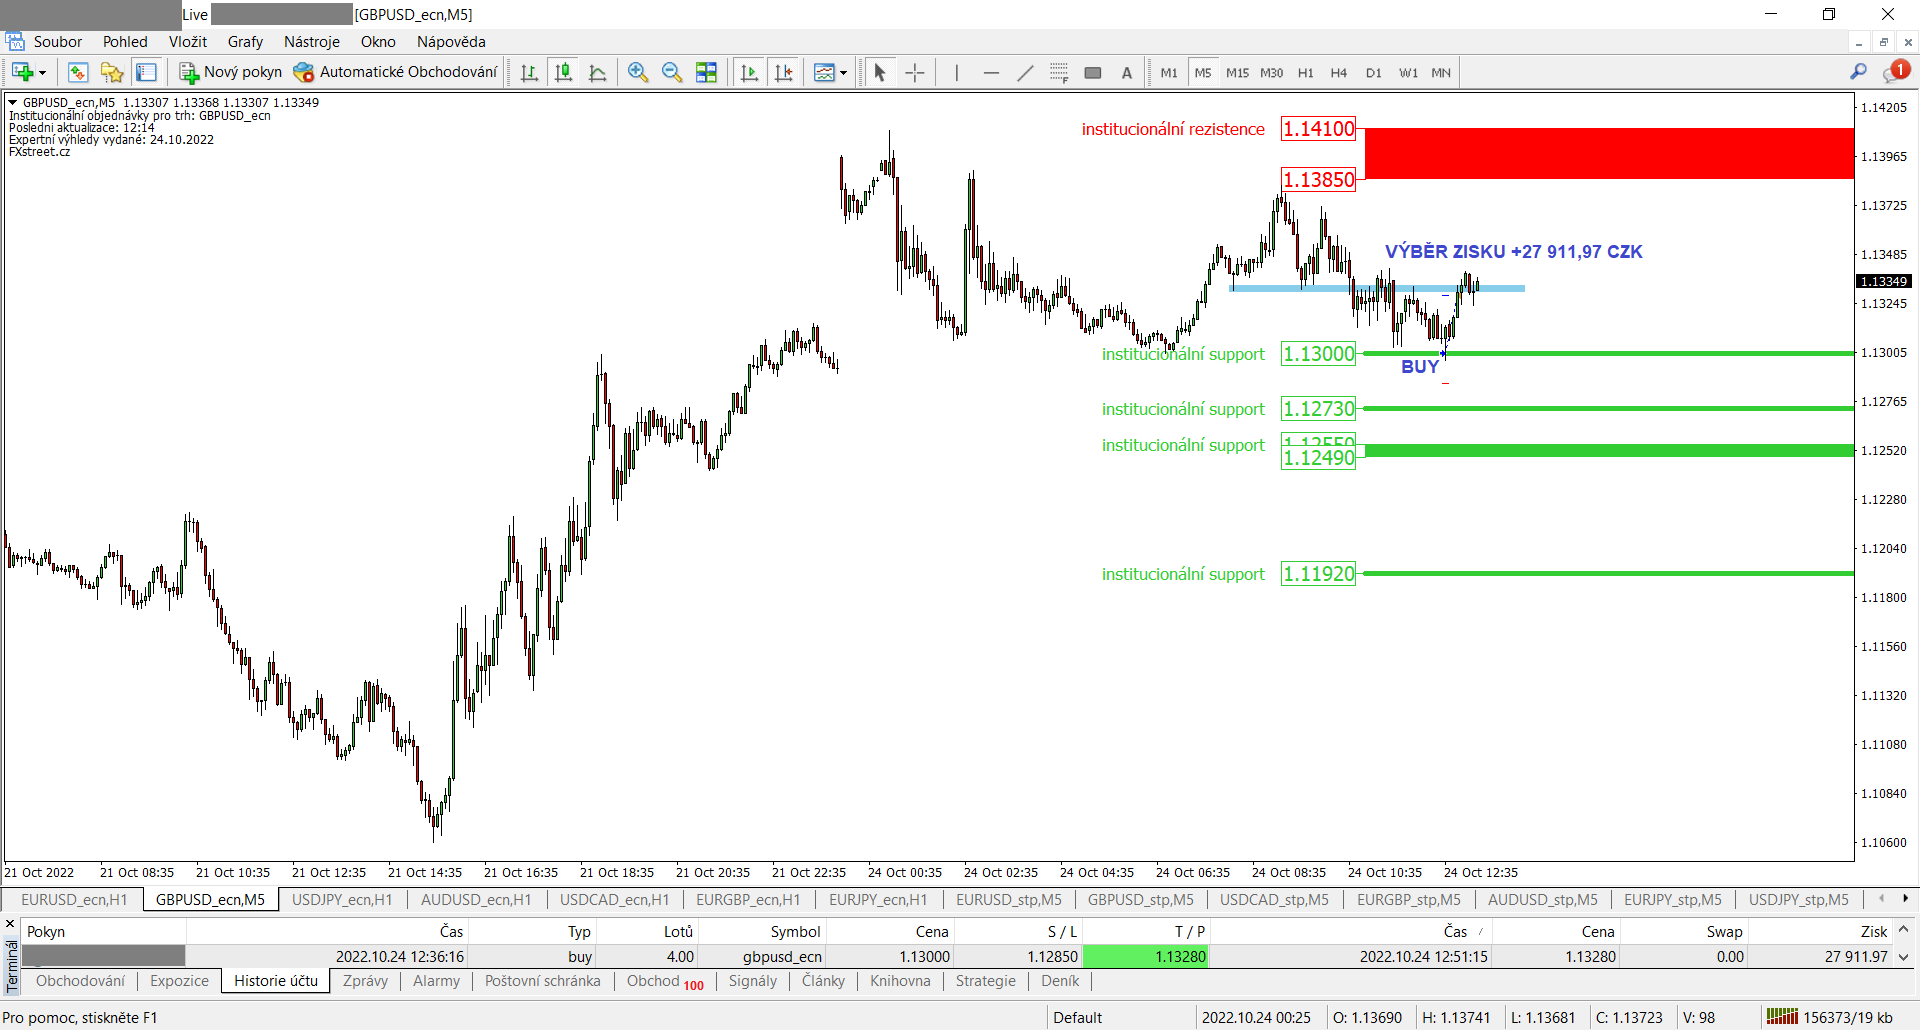
Task: Toggle the Terminal panel icon
Action: [x=146, y=72]
